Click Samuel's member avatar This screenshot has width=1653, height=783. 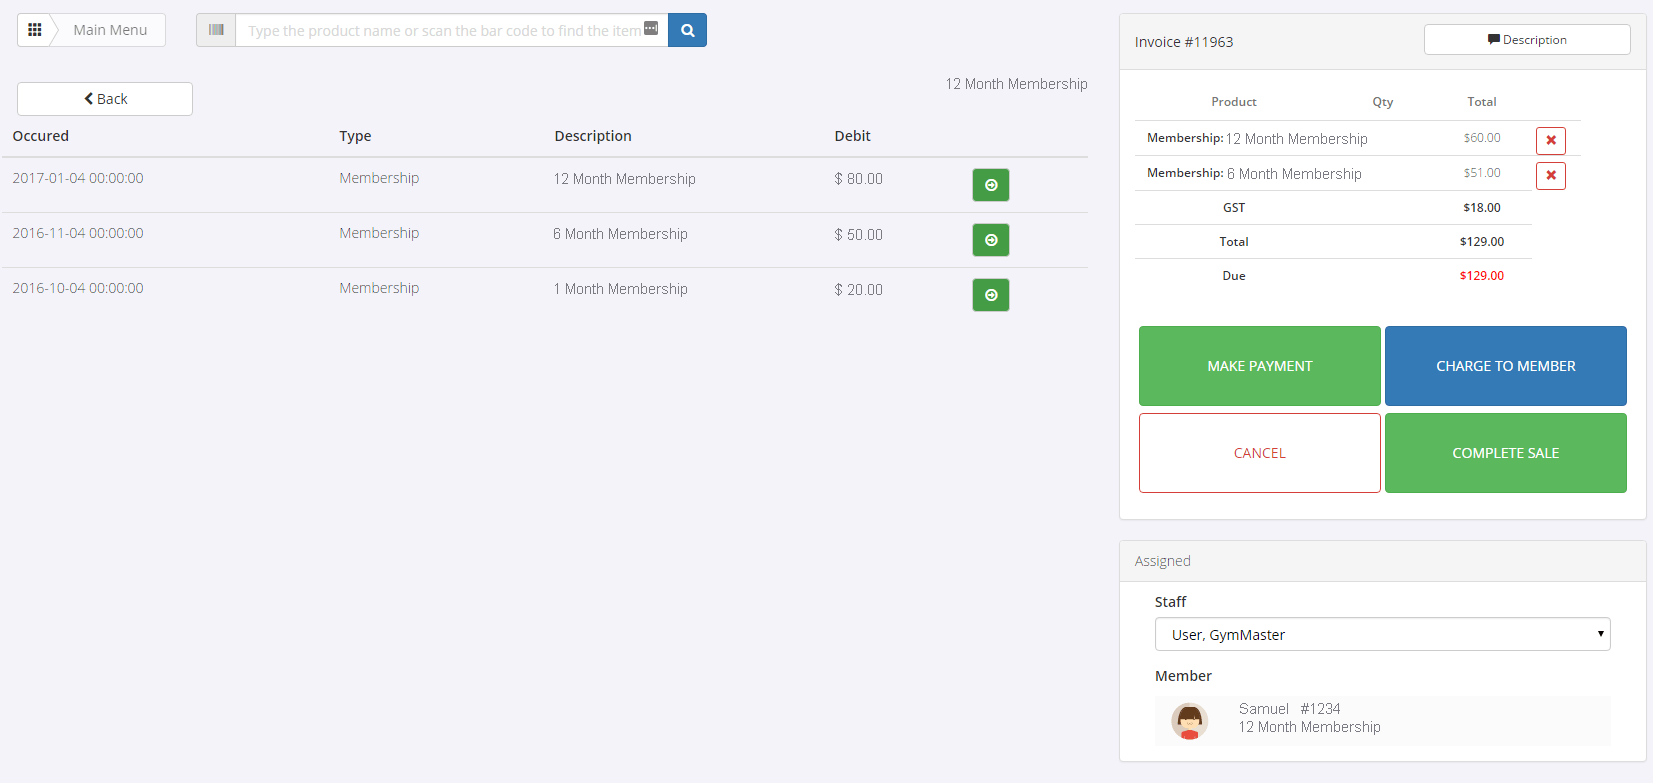[1189, 720]
